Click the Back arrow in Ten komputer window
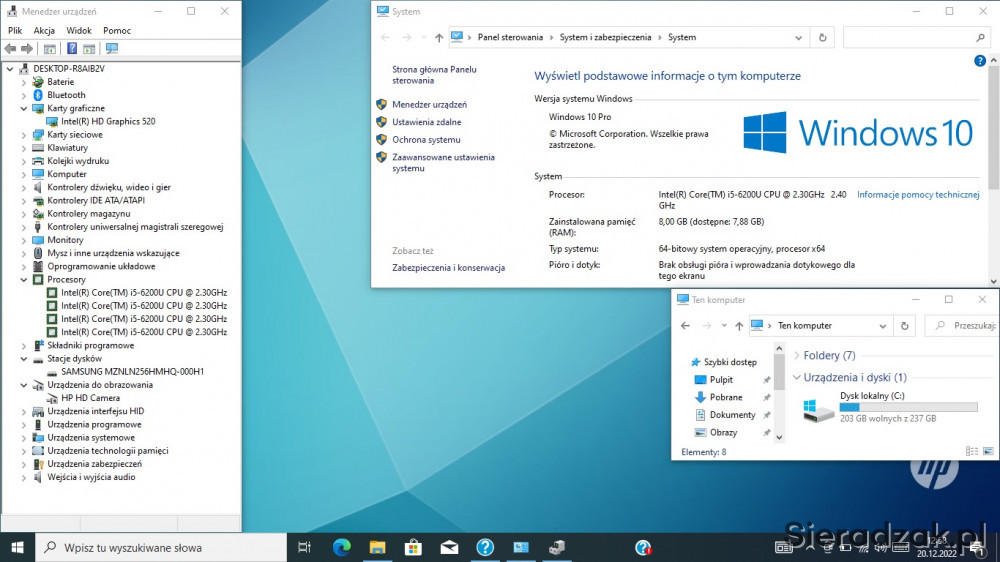The image size is (1000, 562). 685,326
